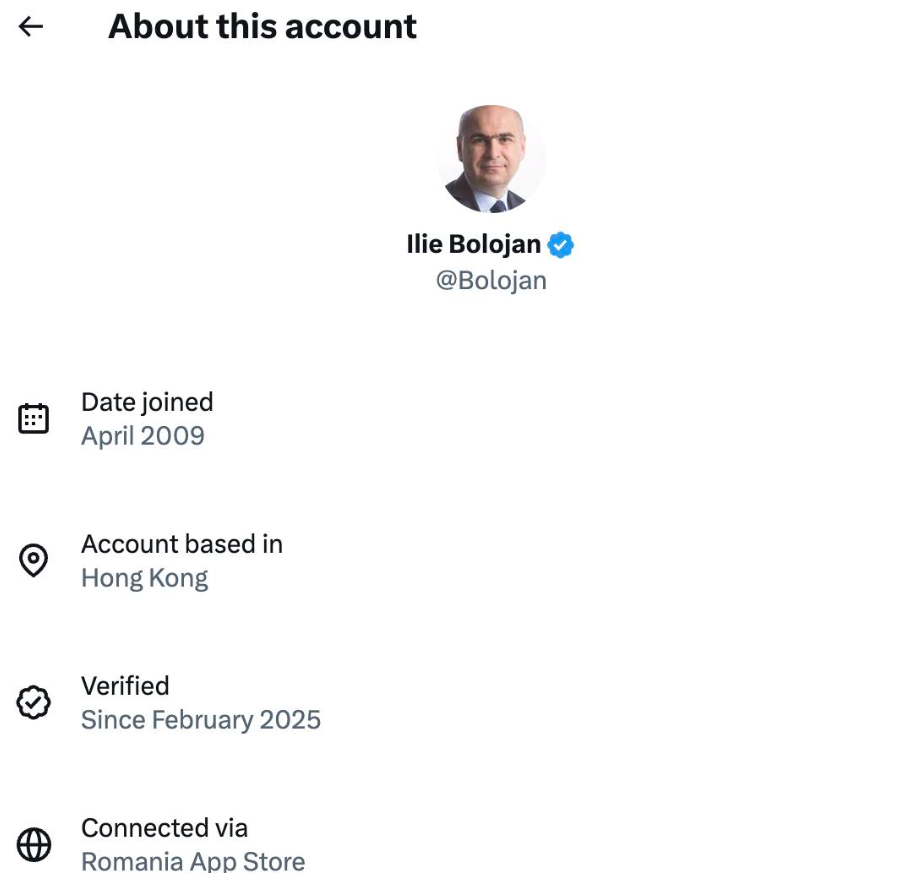
Task: Click the "Verified" label text
Action: pos(125,686)
